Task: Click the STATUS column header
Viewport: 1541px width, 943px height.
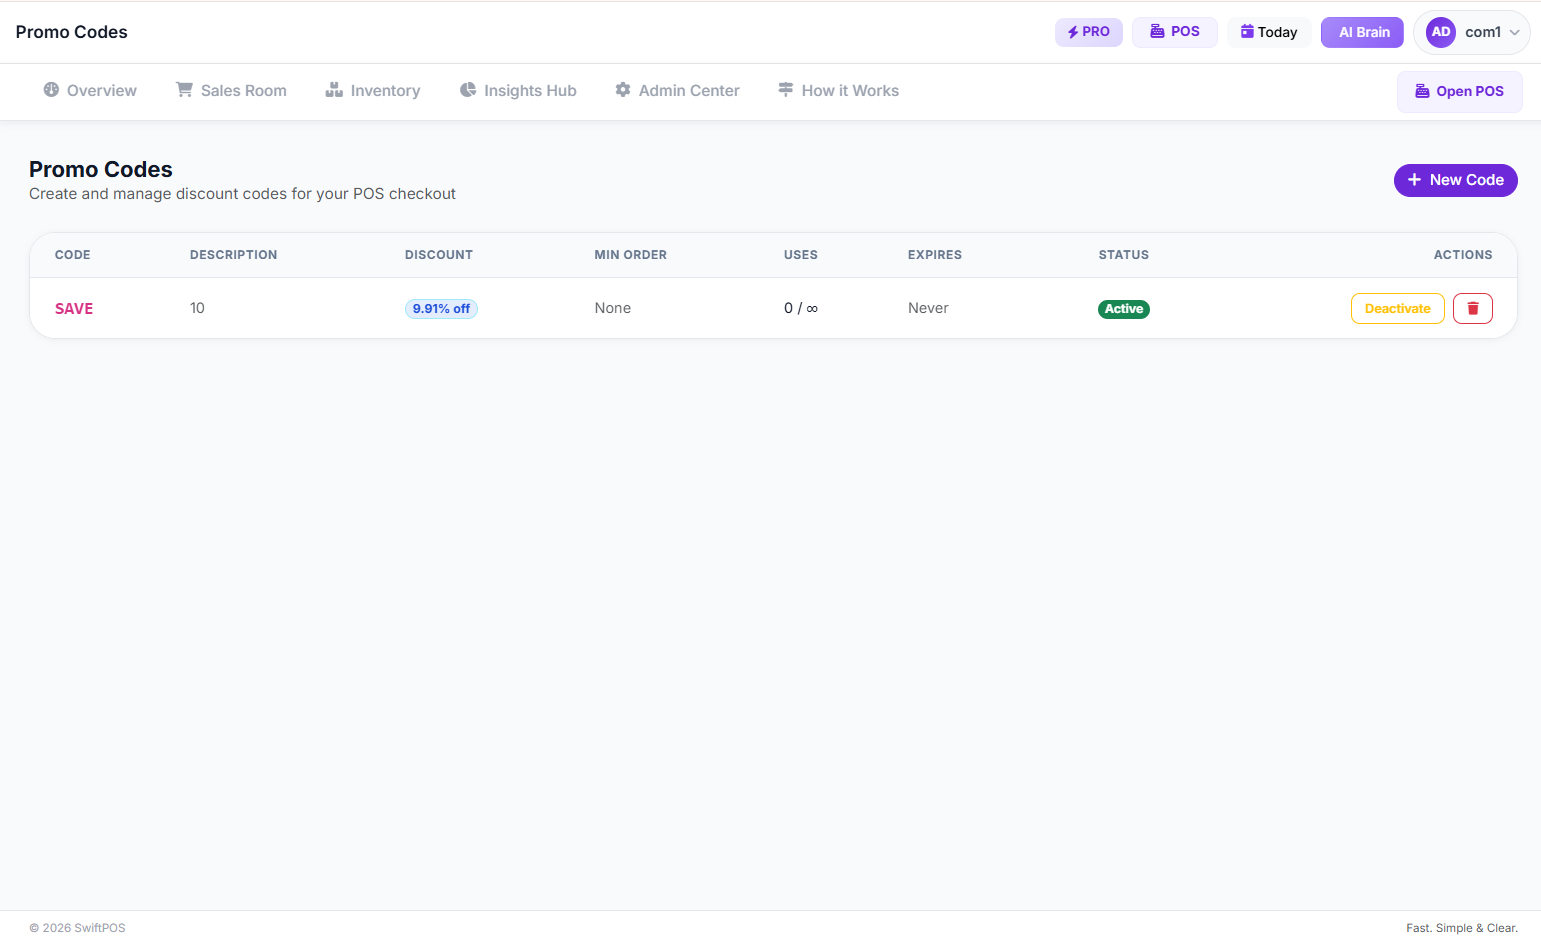Action: pyautogui.click(x=1123, y=255)
